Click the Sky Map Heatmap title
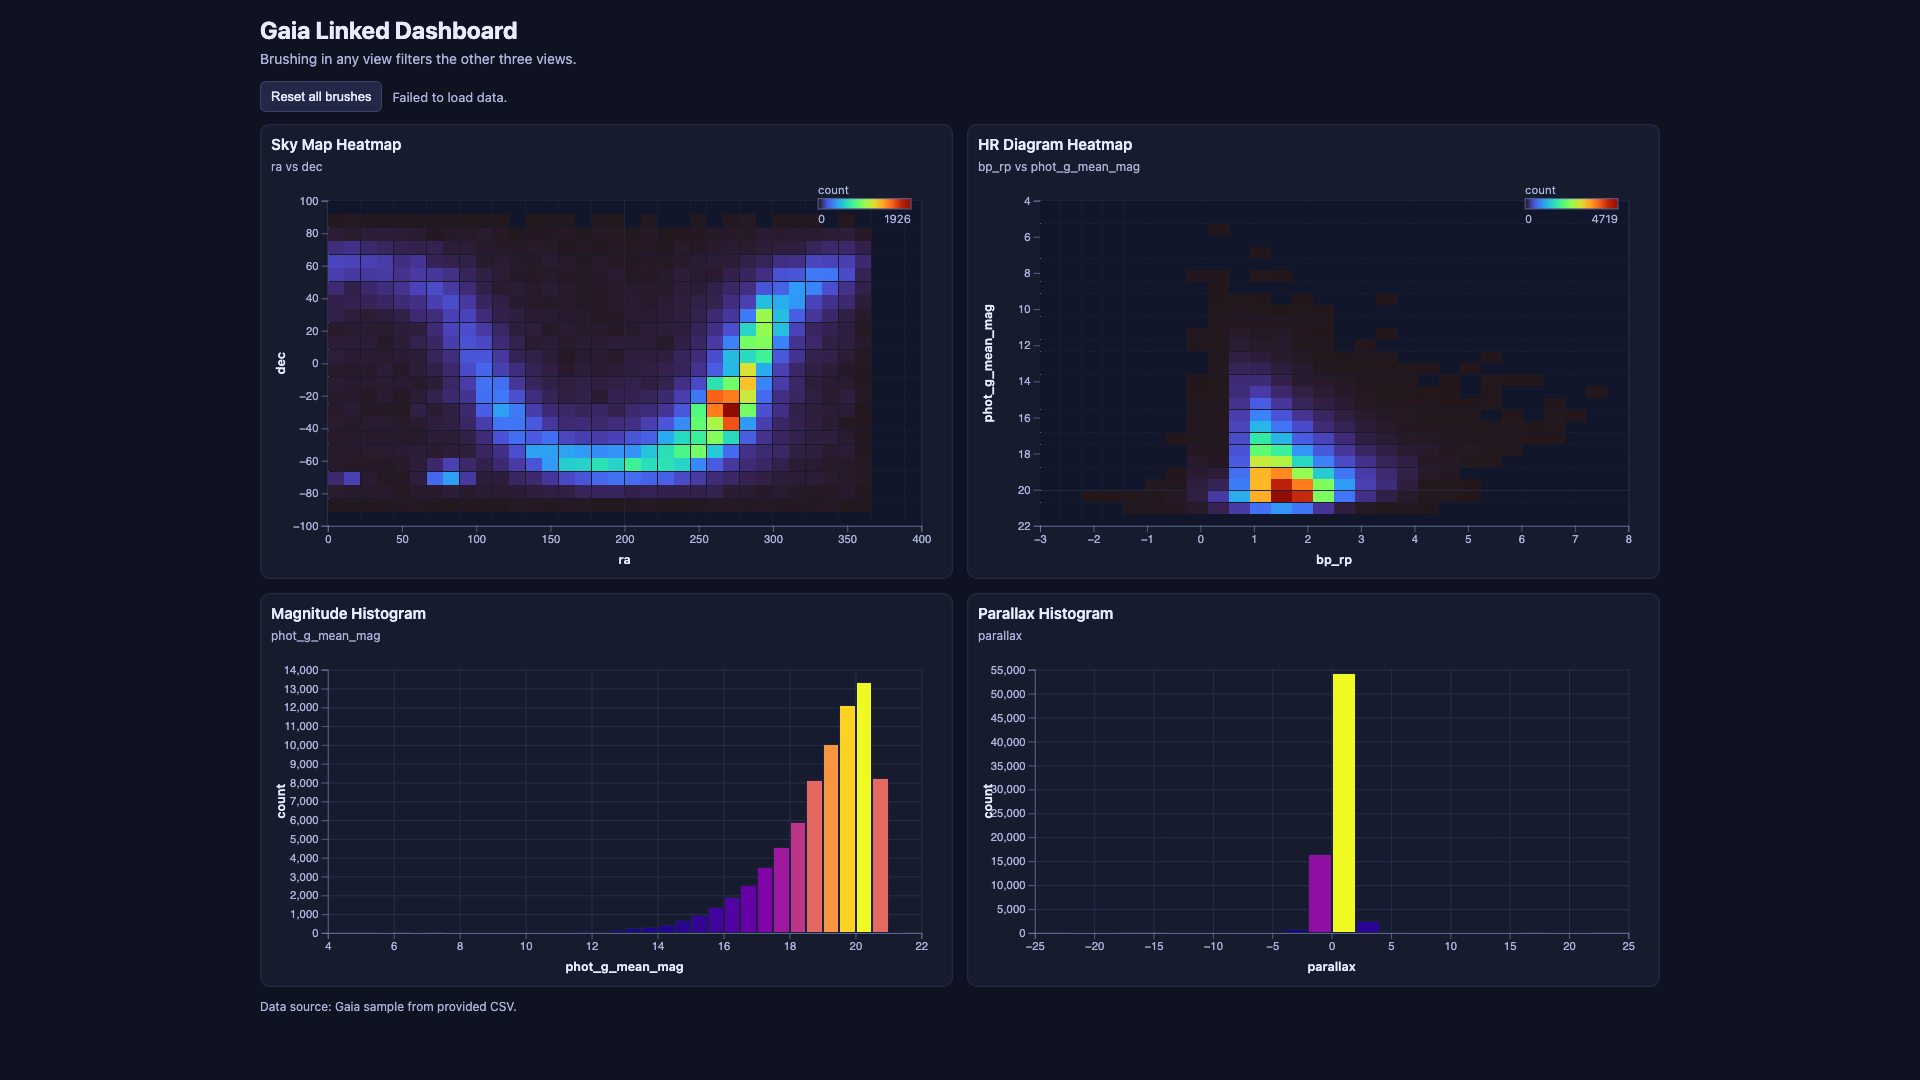Screen dimensions: 1920x1080 (336, 145)
